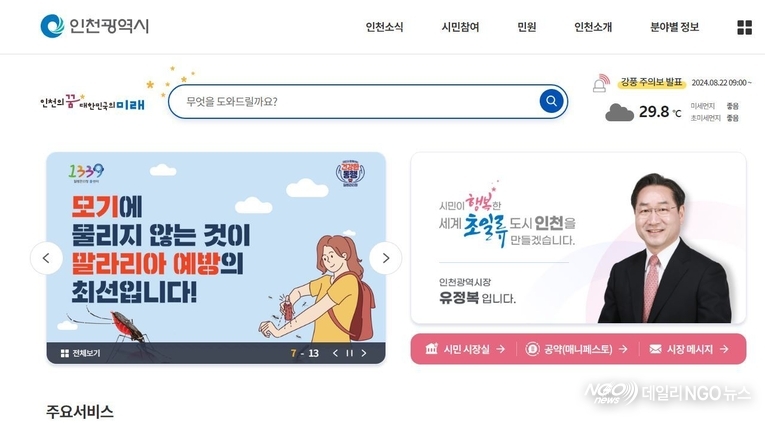Open the 시민참여 menu
Image resolution: width=765 pixels, height=423 pixels.
[x=460, y=27]
